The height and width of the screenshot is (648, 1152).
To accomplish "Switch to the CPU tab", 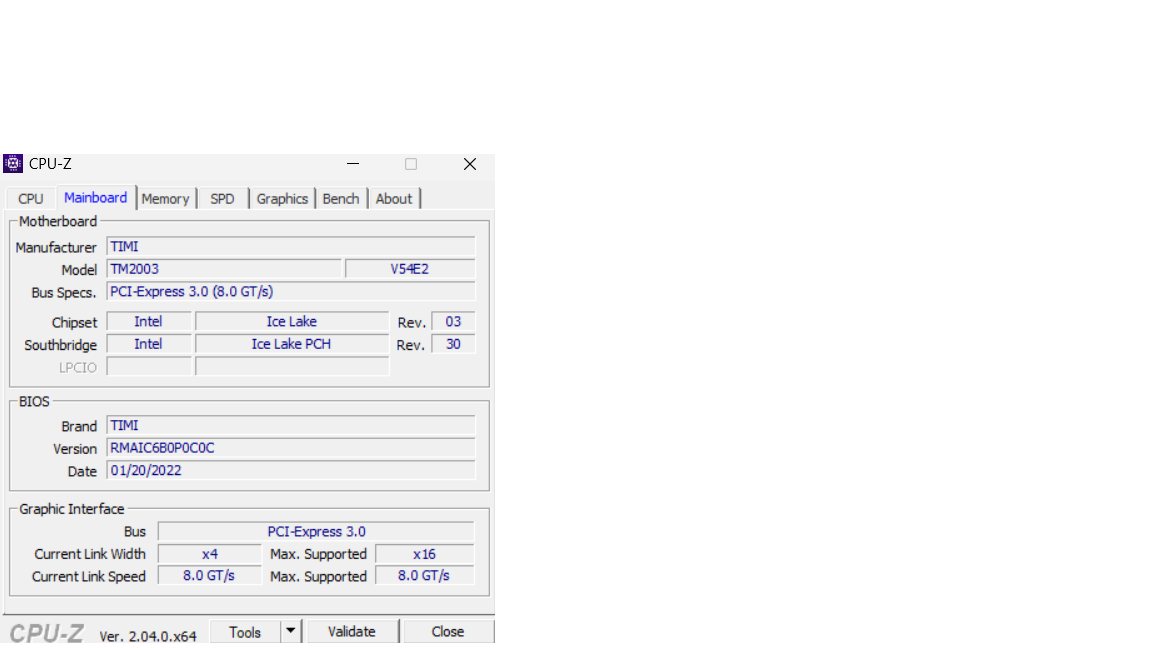I will [31, 198].
